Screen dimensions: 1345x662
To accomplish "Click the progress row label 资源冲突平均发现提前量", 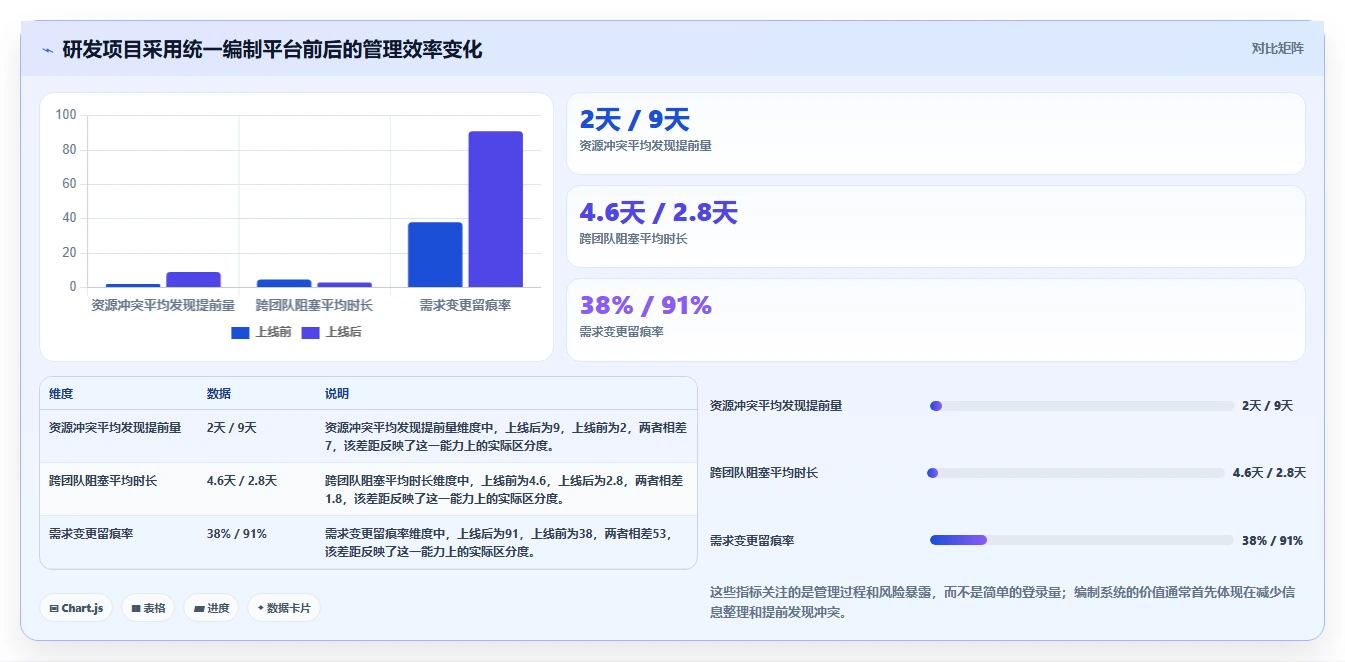I will (x=776, y=406).
